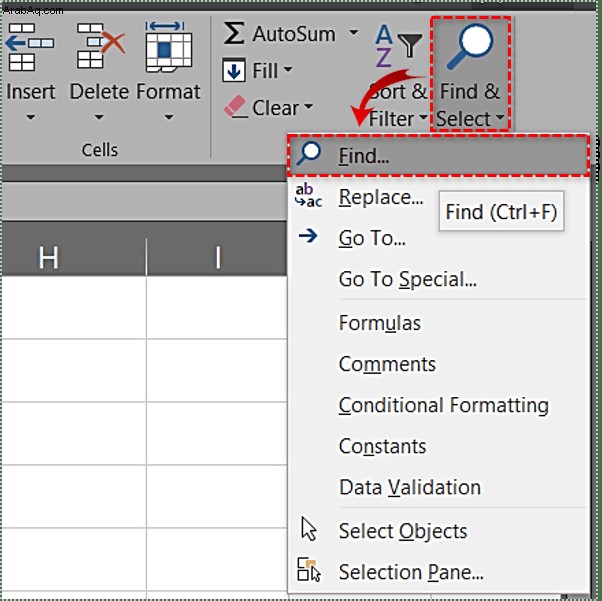Screen dimensions: 602x601
Task: Click the Select Objects cursor icon
Action: (x=309, y=529)
